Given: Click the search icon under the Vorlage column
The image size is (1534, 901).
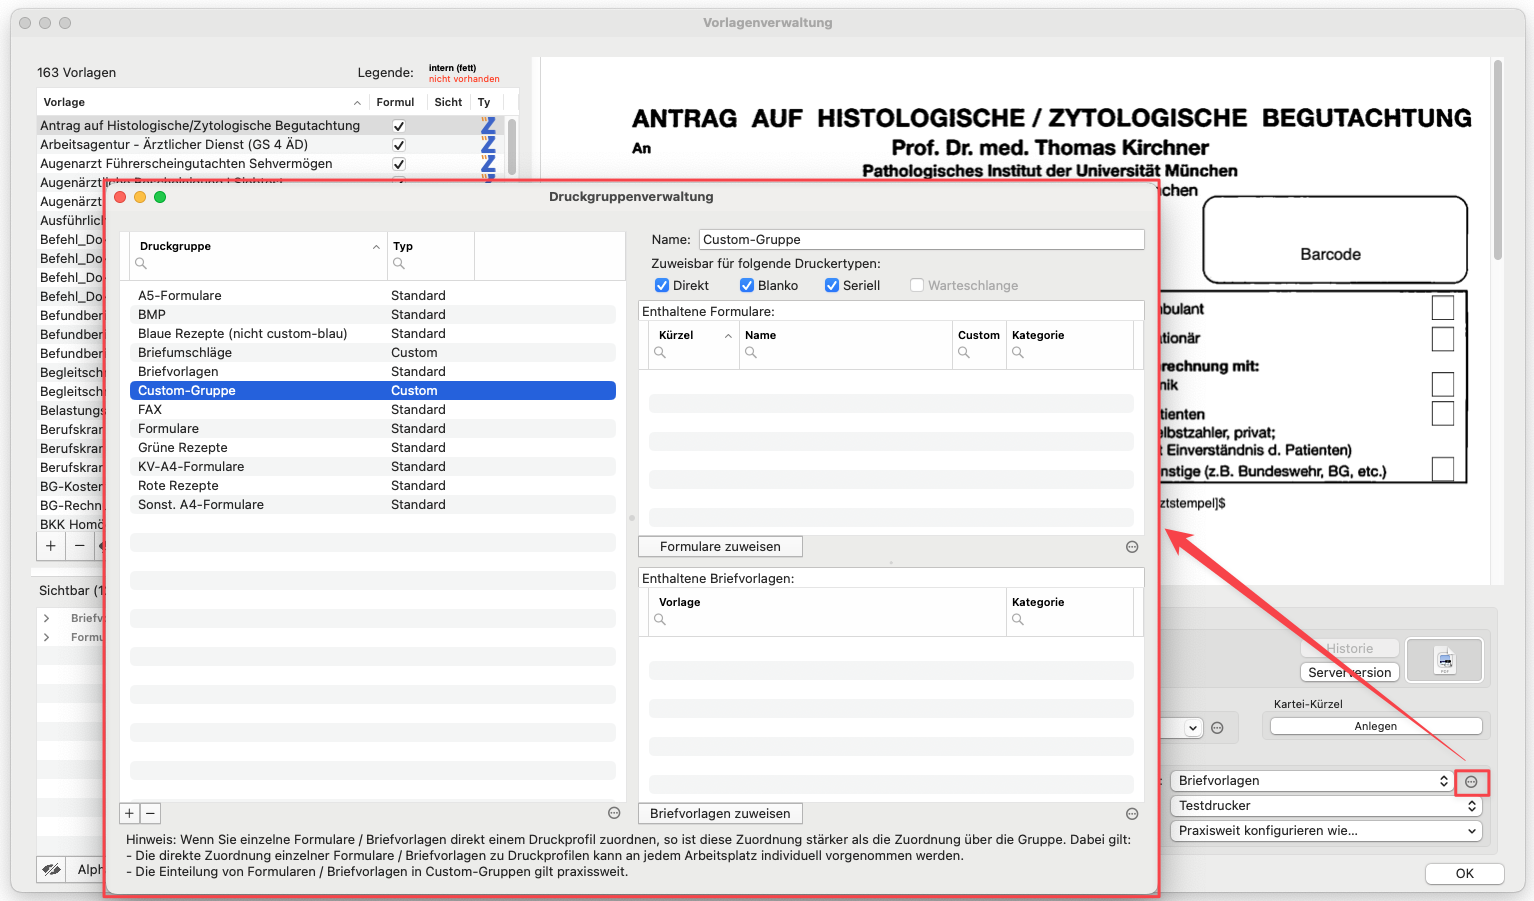Looking at the screenshot, I should (x=660, y=620).
